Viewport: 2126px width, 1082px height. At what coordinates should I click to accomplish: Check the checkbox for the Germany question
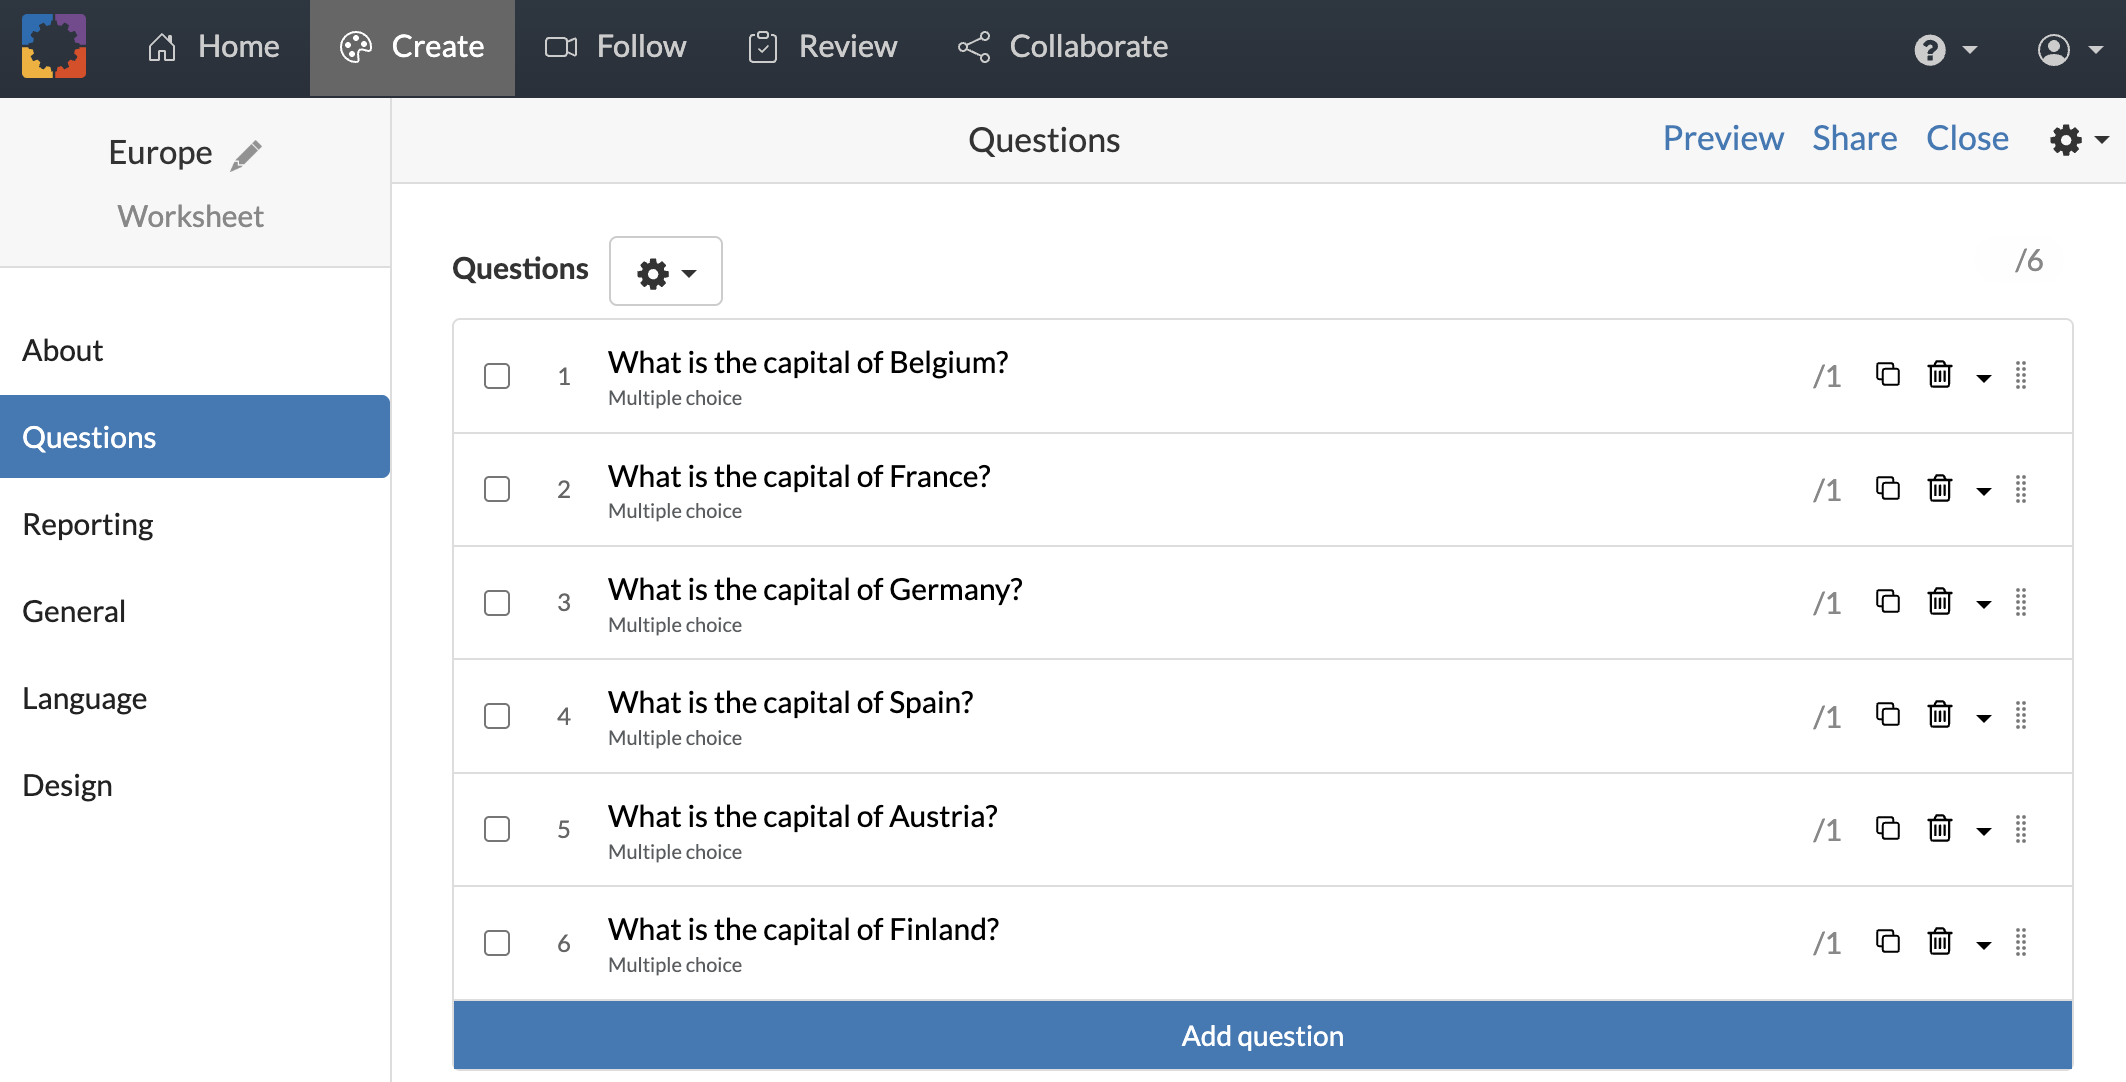click(497, 603)
